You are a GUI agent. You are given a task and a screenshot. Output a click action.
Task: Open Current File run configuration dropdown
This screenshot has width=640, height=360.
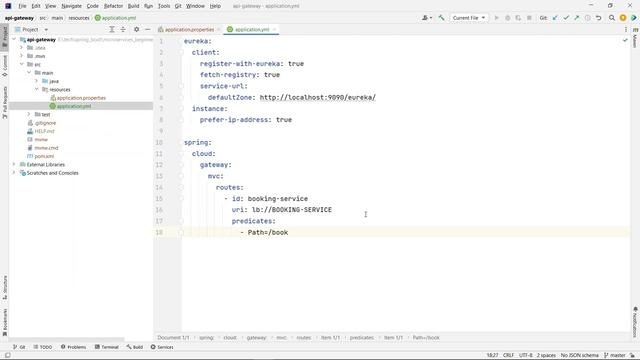tap(469, 18)
